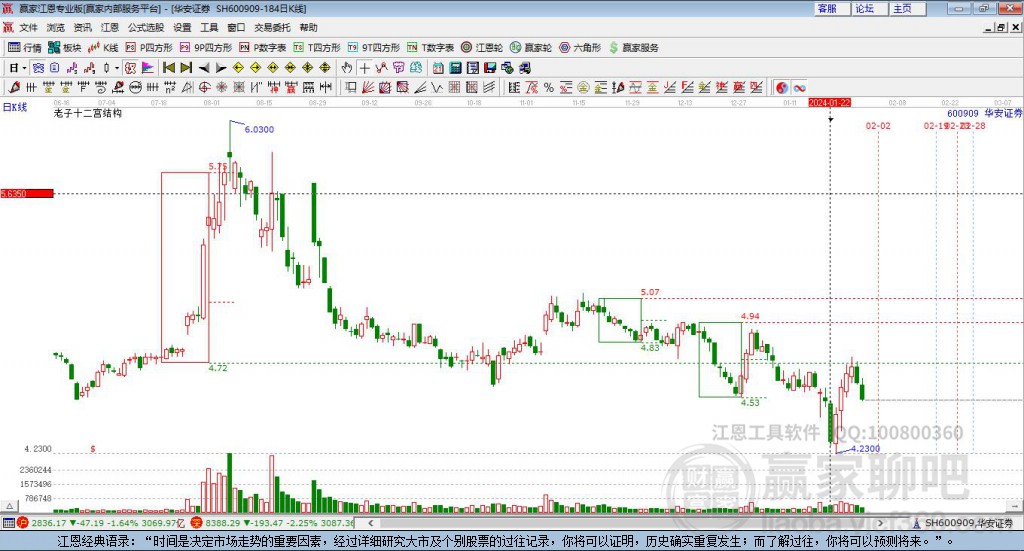The image size is (1024, 551).
Task: Open 赢家服务 with dollar icon
Action: (x=633, y=48)
